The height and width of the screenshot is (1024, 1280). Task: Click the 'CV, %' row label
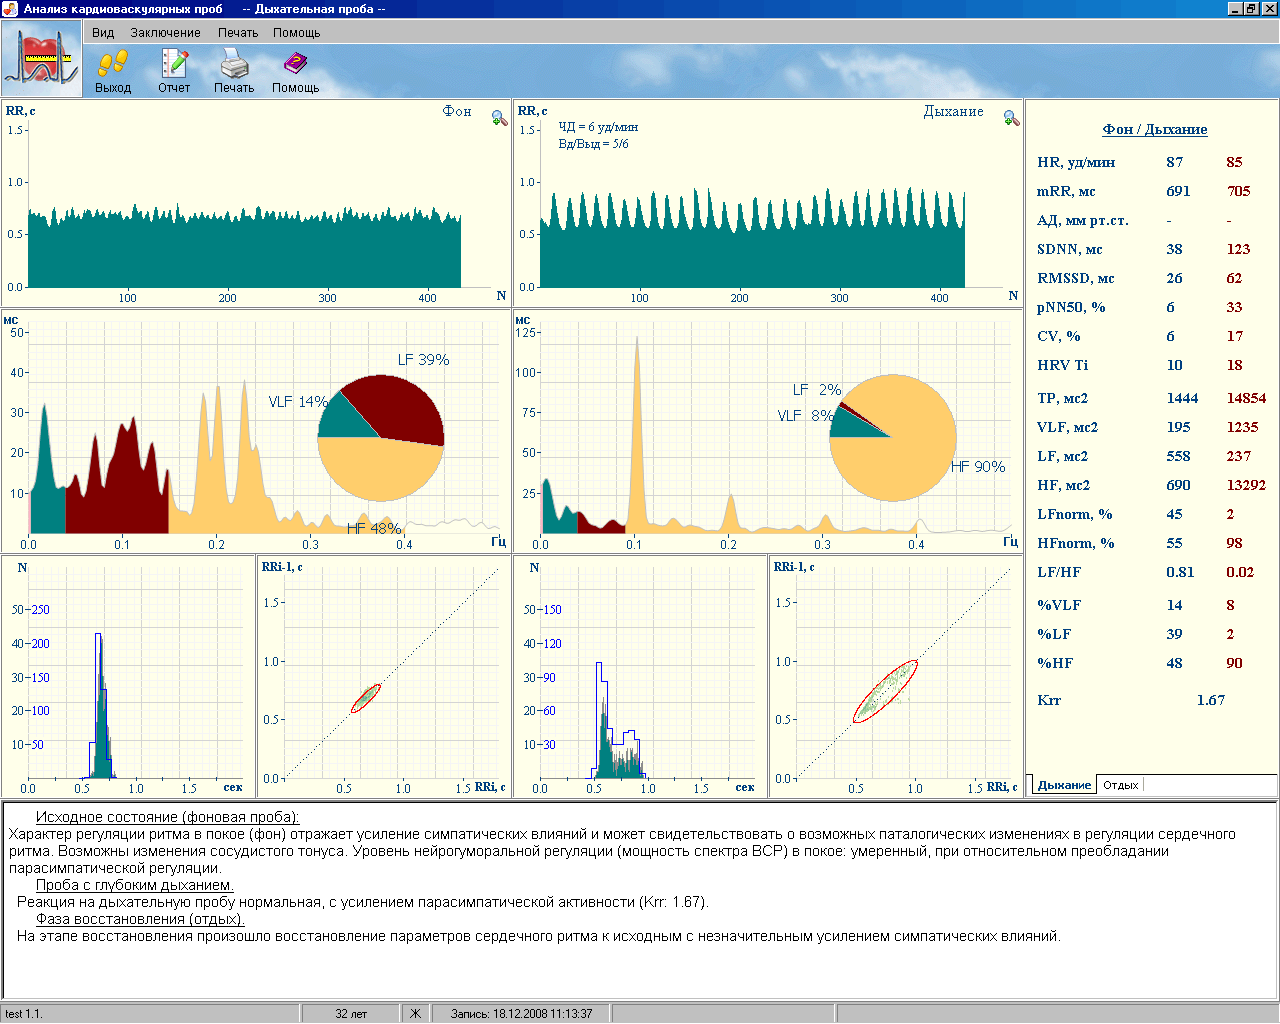(1058, 336)
